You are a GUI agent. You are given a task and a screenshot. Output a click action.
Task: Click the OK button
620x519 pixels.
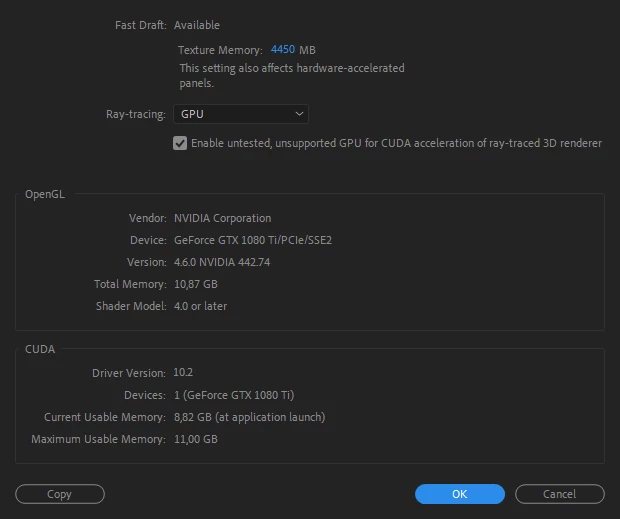(x=459, y=494)
